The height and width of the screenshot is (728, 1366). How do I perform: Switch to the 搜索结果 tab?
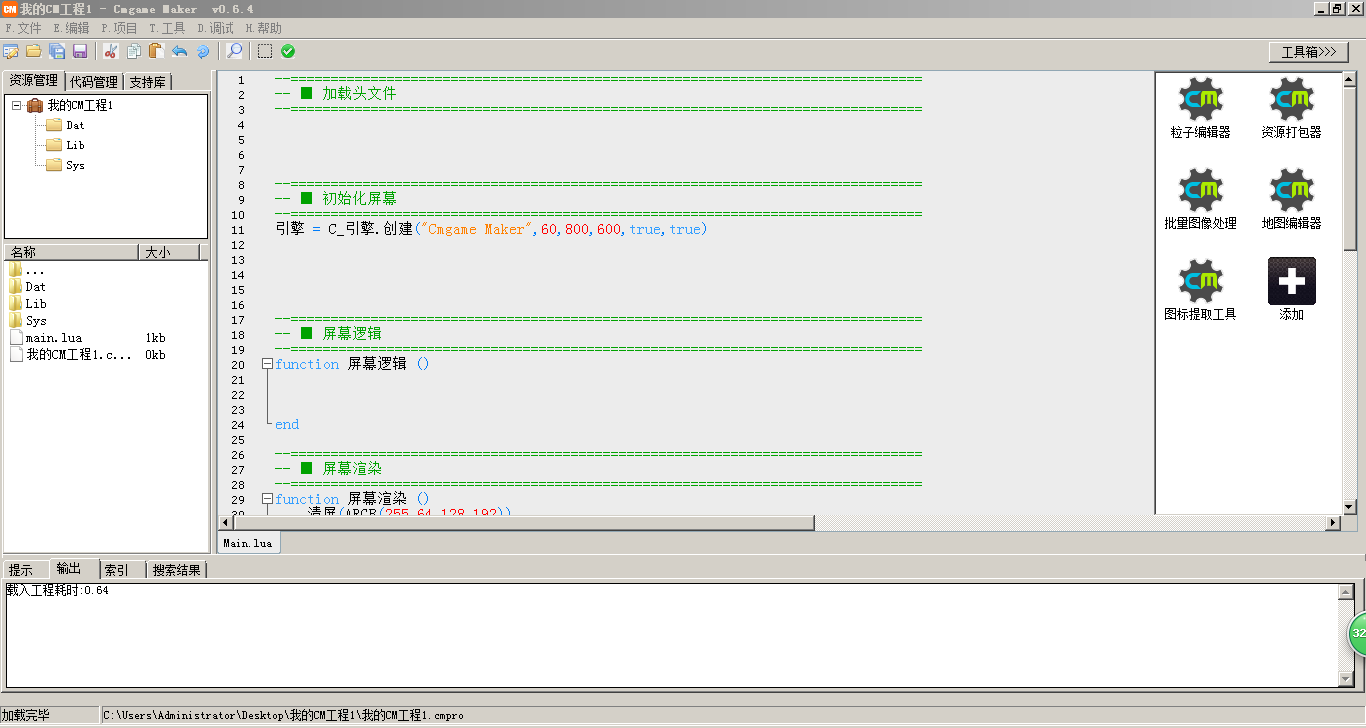tap(176, 570)
